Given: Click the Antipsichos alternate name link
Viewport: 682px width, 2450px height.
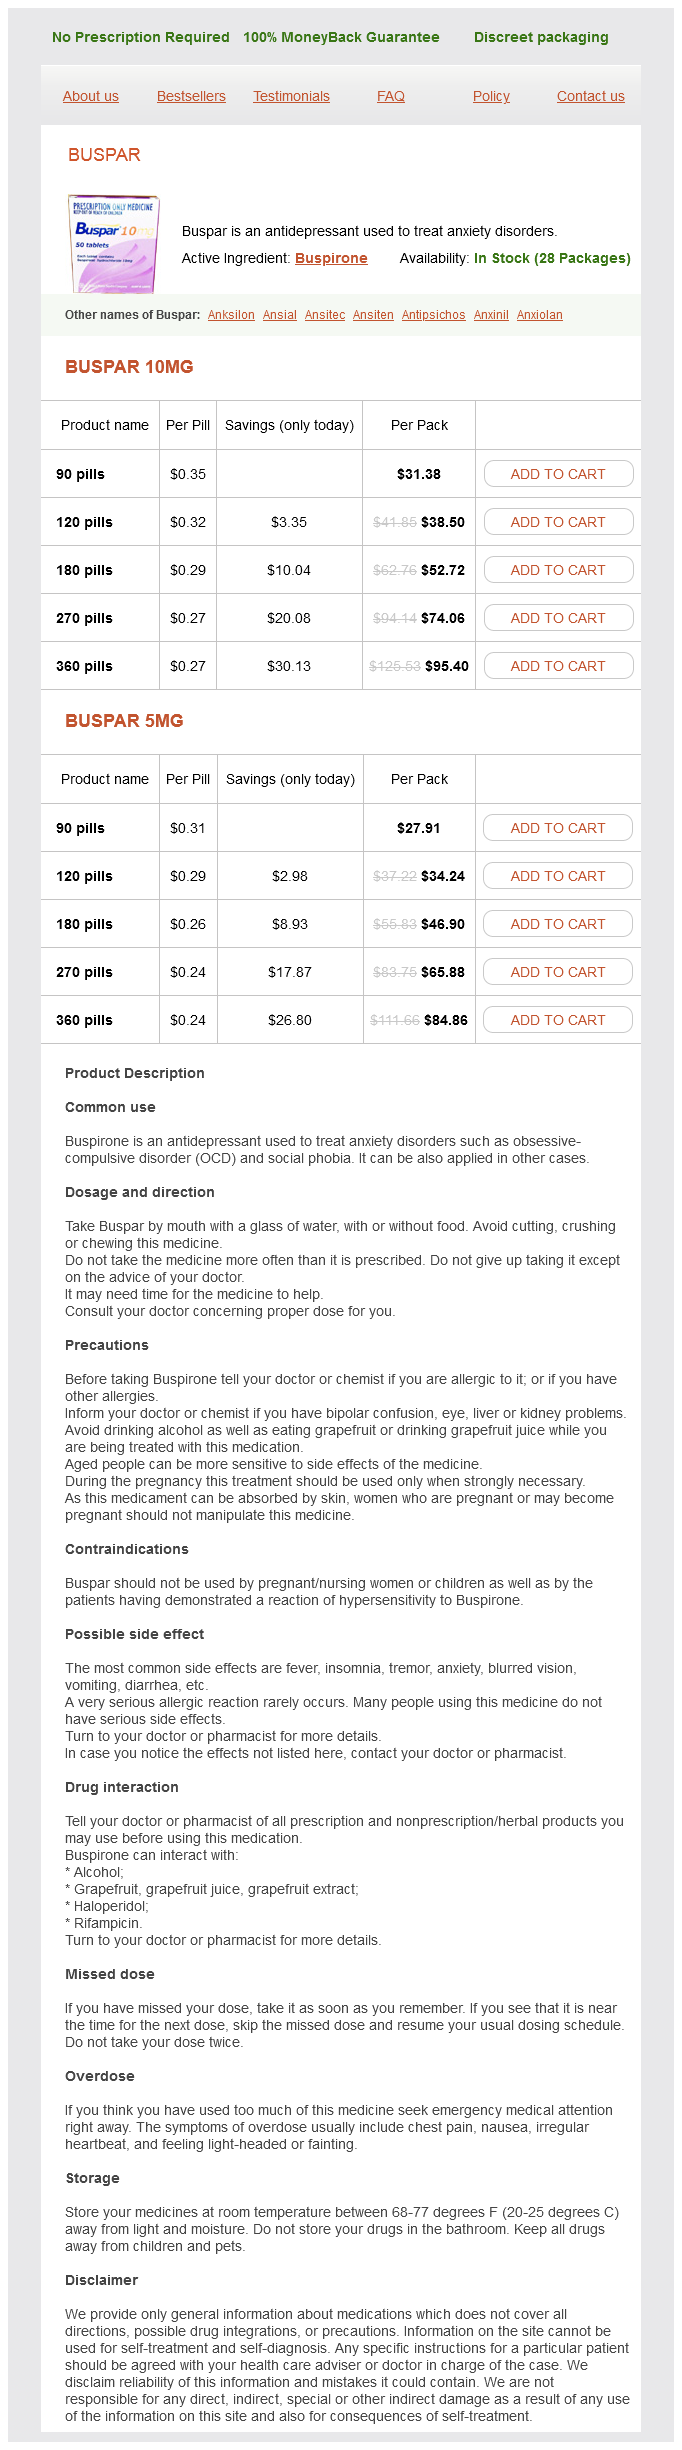Looking at the screenshot, I should tap(433, 315).
